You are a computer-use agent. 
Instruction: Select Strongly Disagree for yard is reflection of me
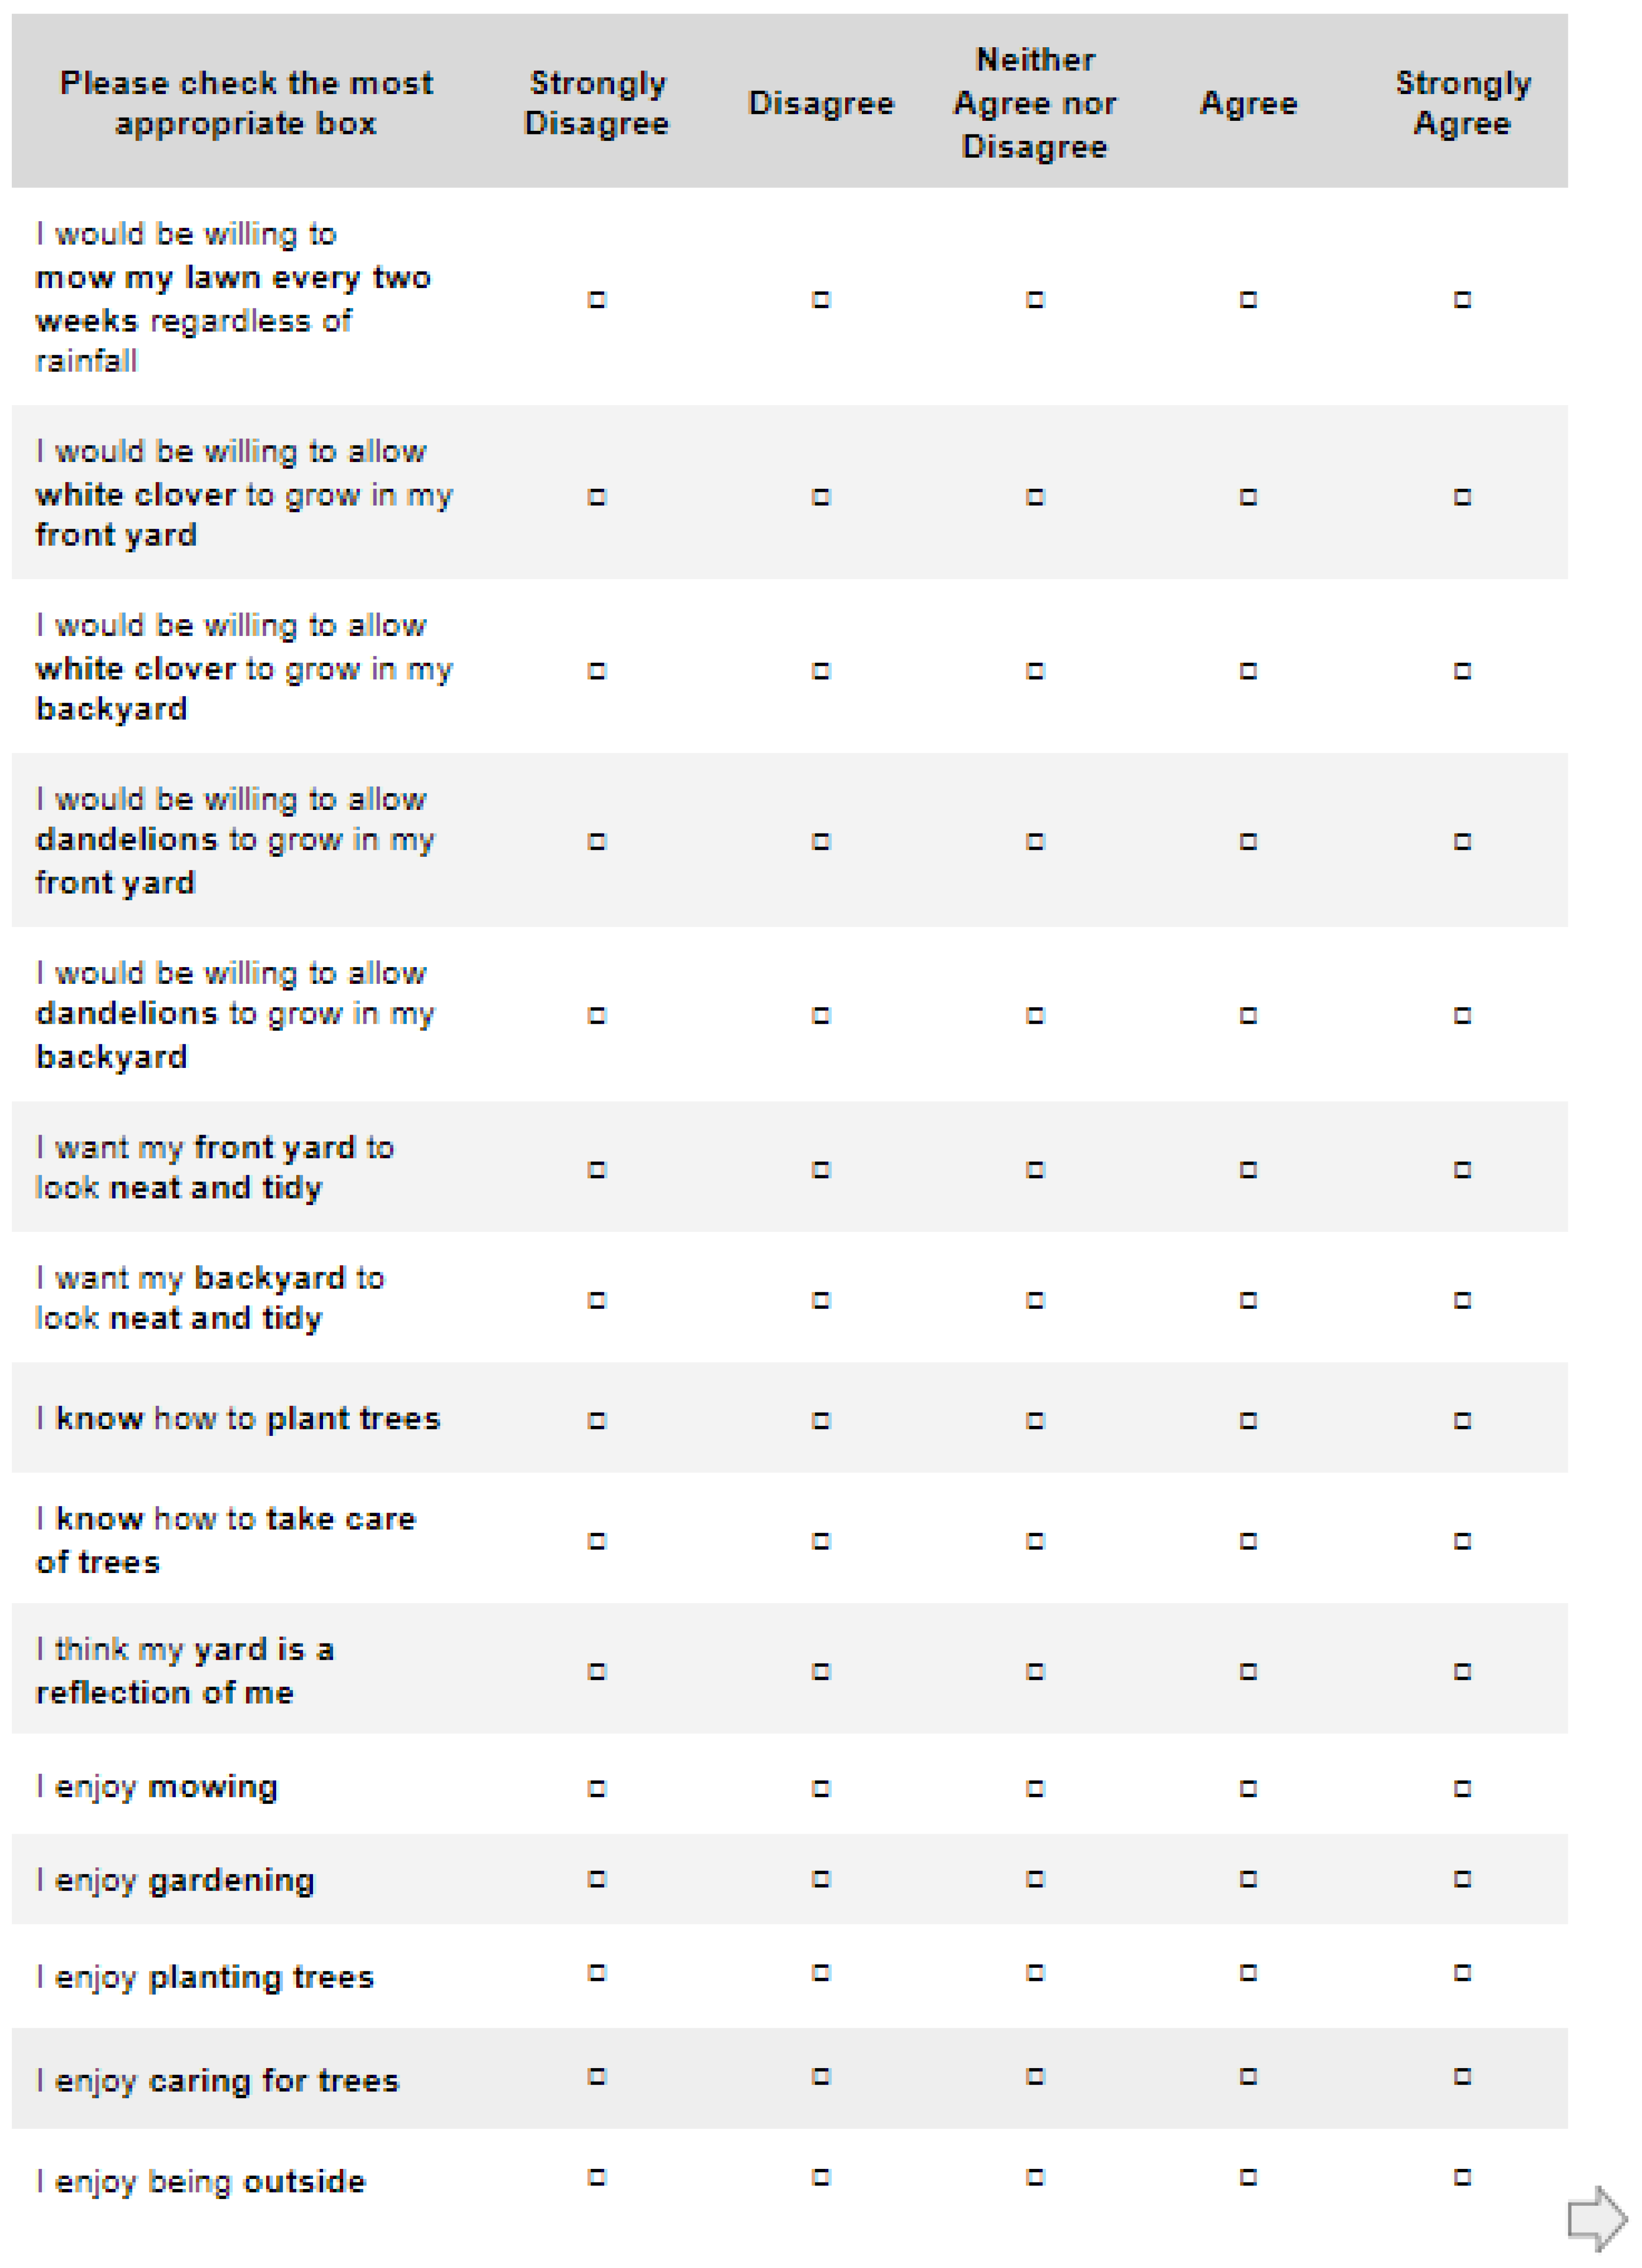(597, 1671)
